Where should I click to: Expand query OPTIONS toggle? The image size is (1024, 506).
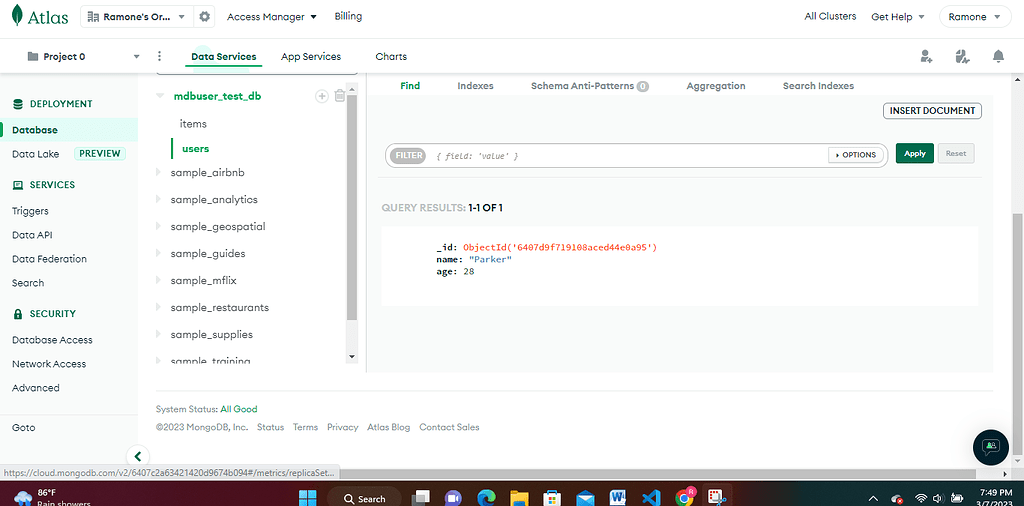click(854, 155)
